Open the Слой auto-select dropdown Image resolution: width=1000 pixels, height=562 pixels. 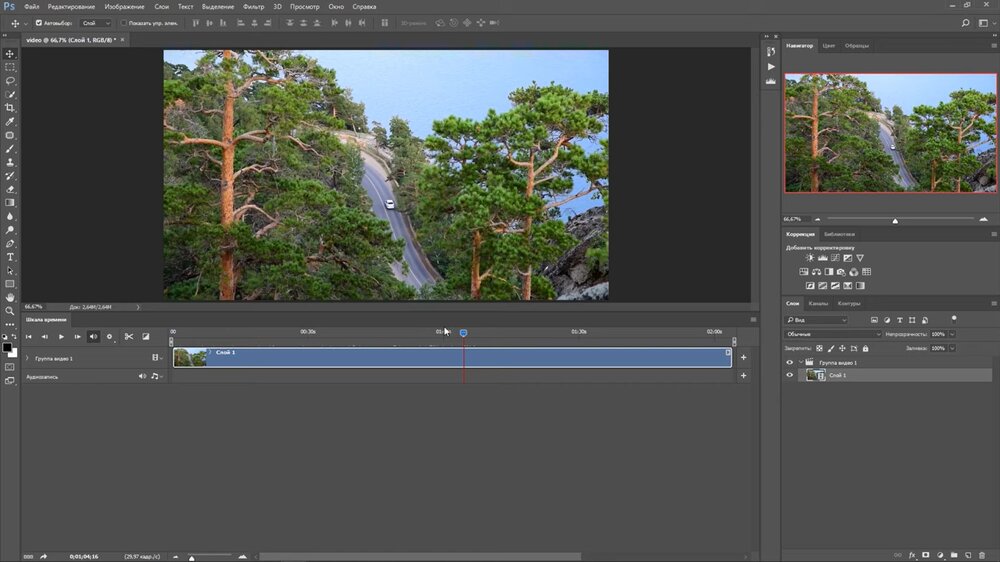[x=95, y=23]
